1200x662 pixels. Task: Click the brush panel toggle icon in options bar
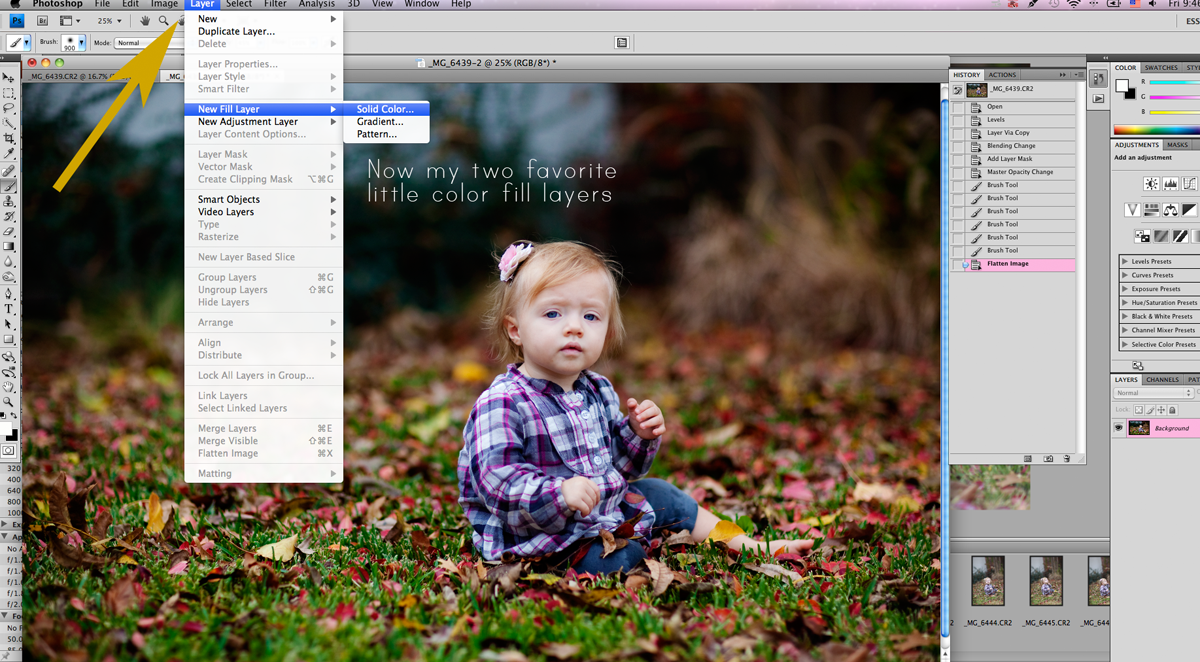622,43
